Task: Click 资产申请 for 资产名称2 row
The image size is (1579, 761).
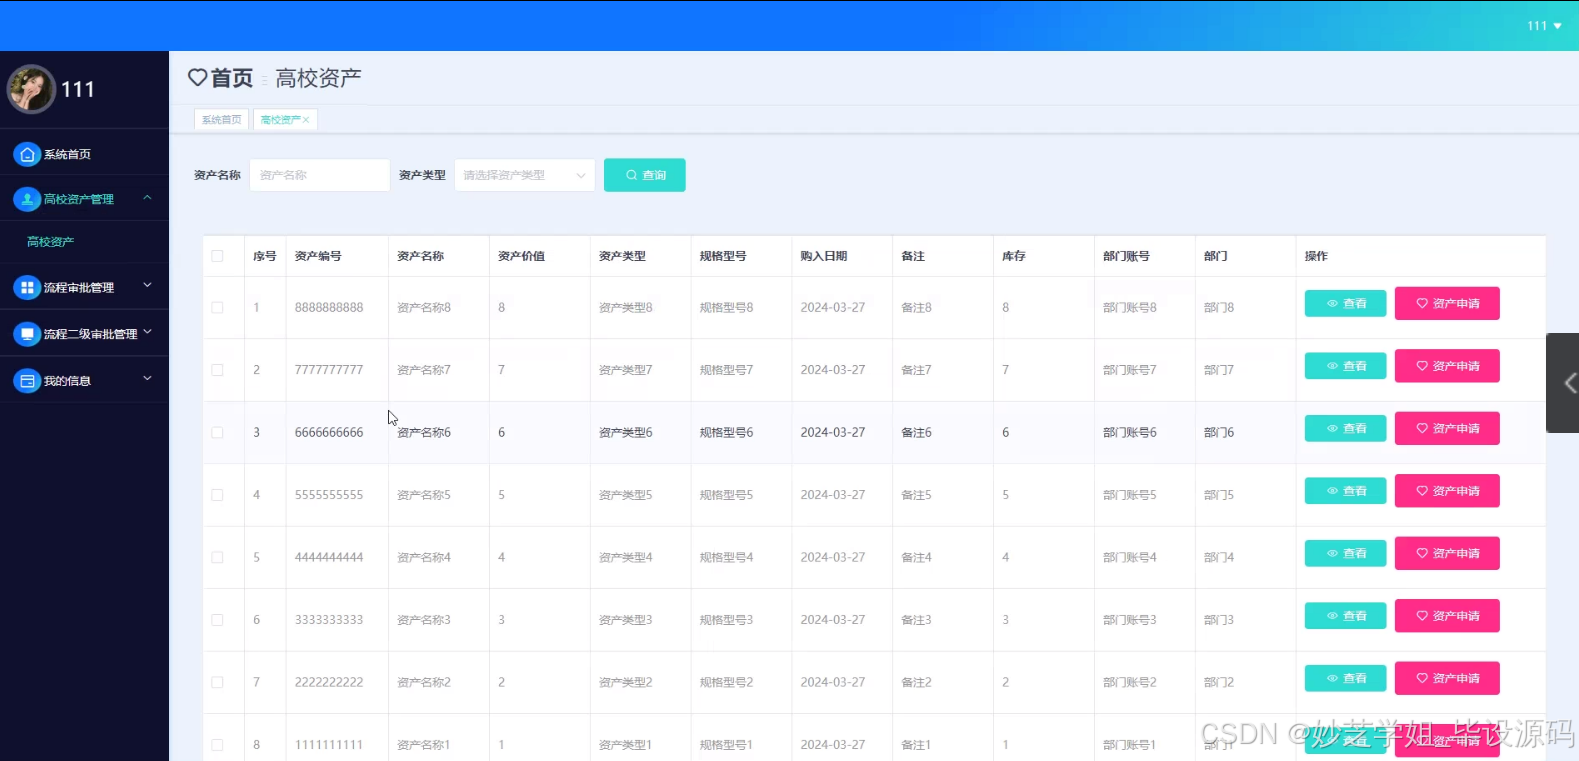Action: pyautogui.click(x=1447, y=678)
